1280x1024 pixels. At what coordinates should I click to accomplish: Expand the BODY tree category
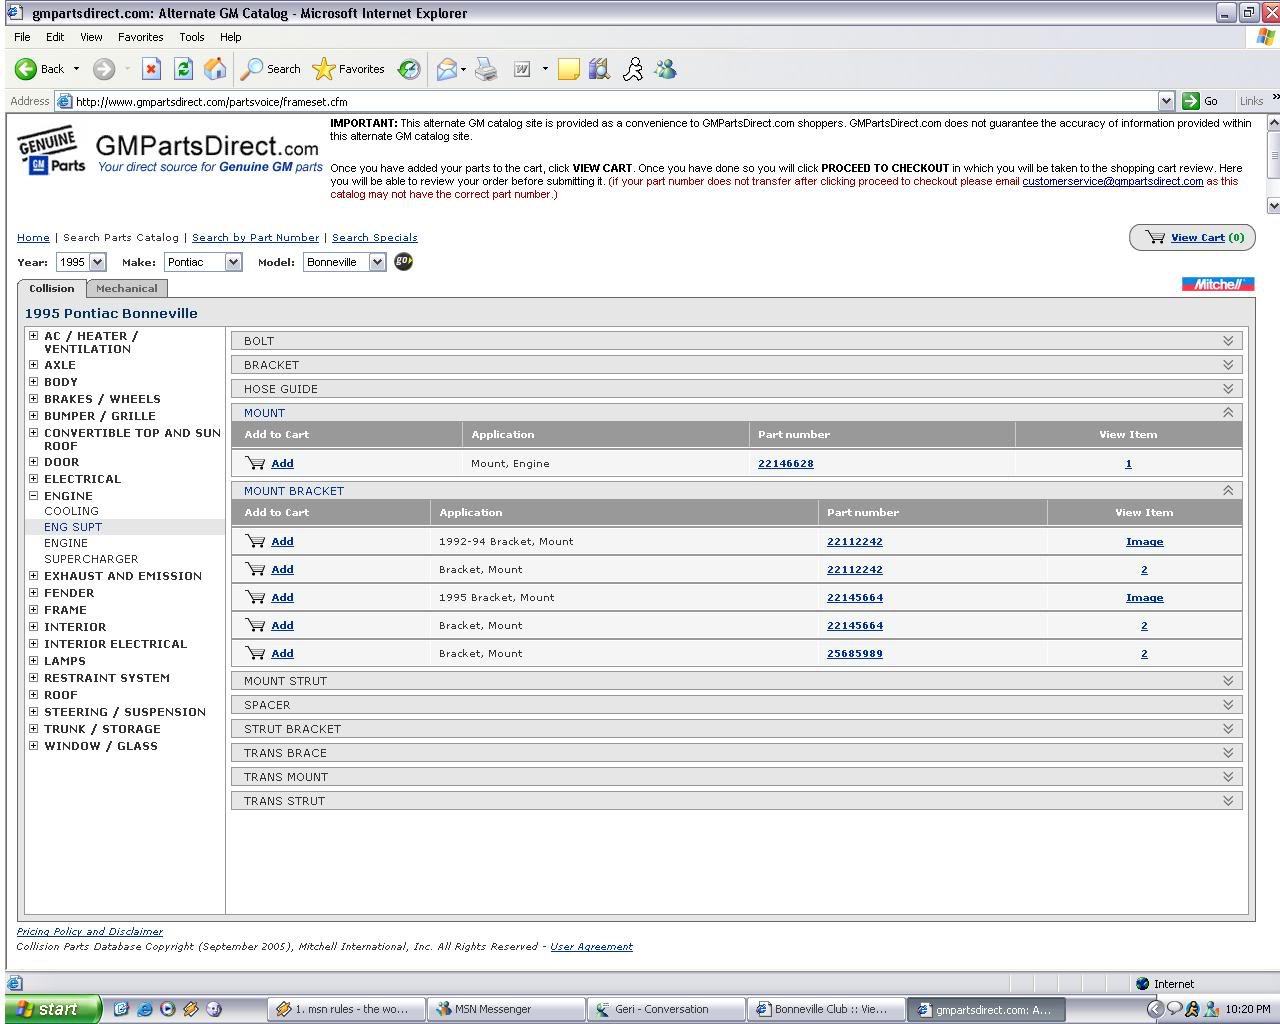34,381
